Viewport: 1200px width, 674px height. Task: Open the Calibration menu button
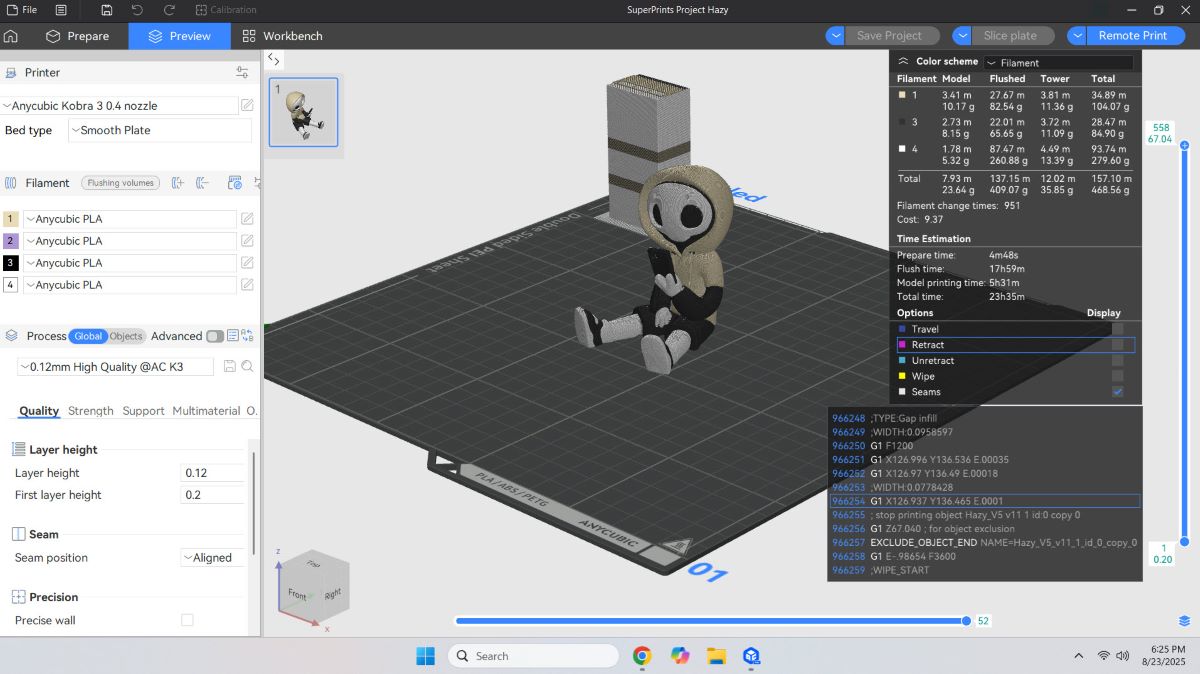[226, 10]
